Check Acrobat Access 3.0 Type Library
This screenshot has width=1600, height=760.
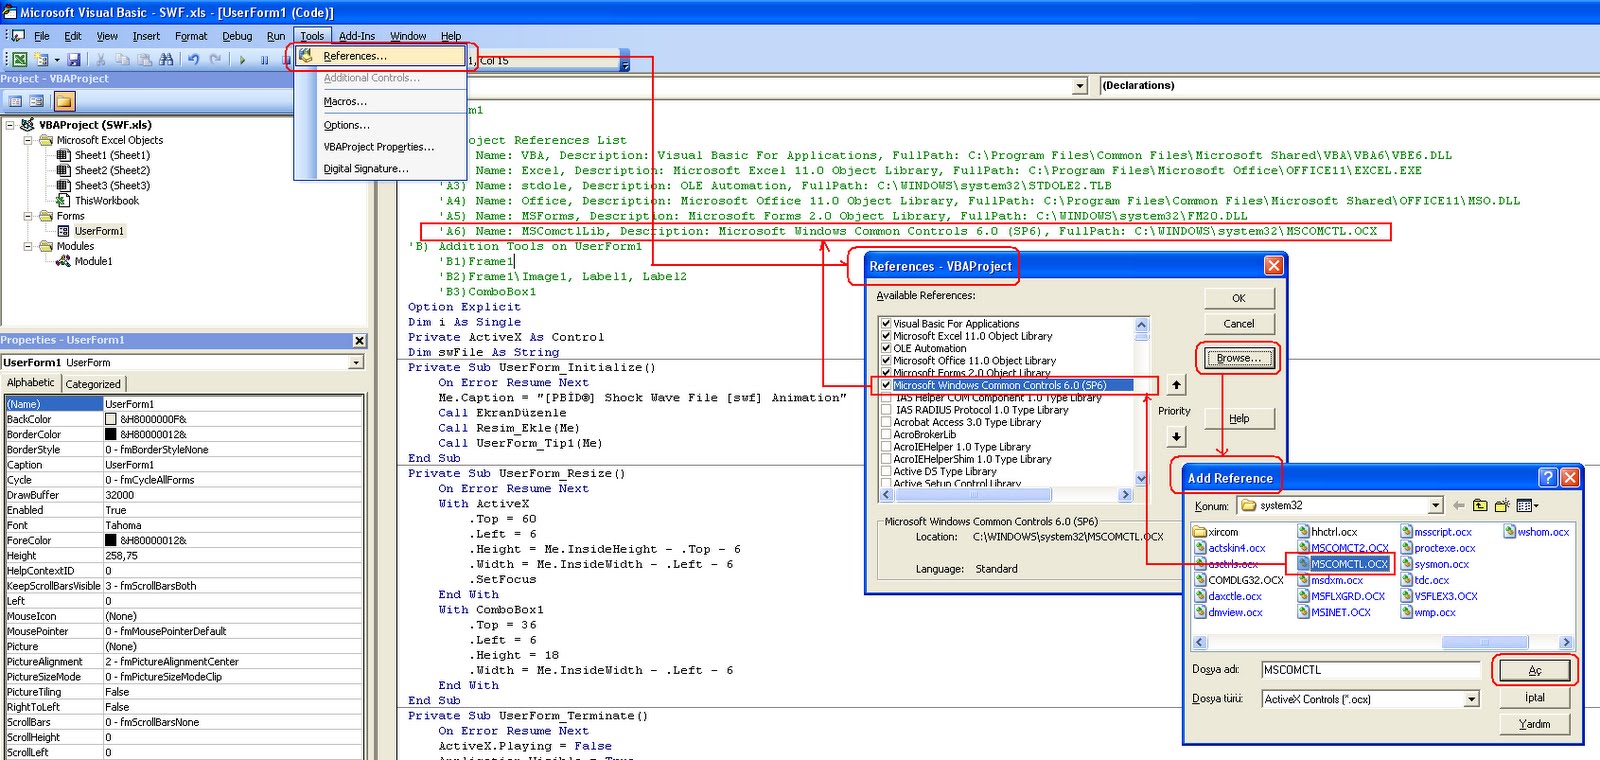(x=886, y=422)
